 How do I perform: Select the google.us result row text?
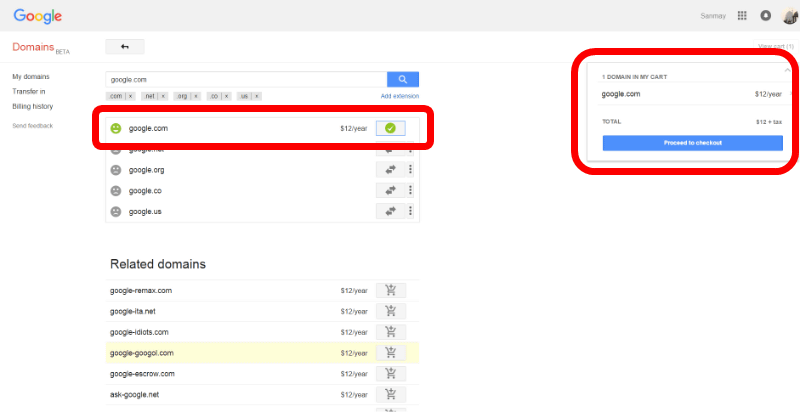click(x=145, y=211)
